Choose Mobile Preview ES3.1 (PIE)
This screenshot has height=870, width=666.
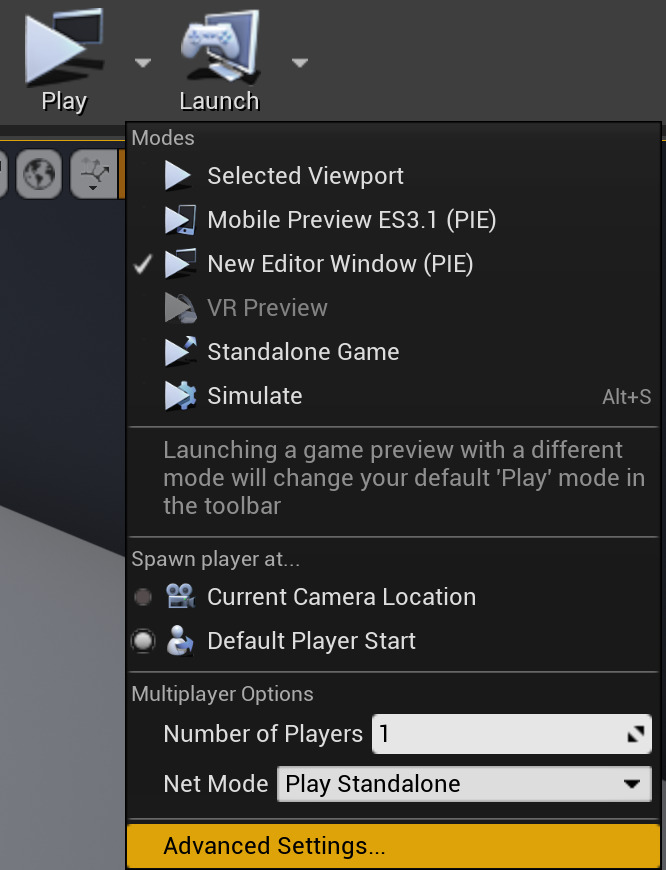[x=393, y=220]
